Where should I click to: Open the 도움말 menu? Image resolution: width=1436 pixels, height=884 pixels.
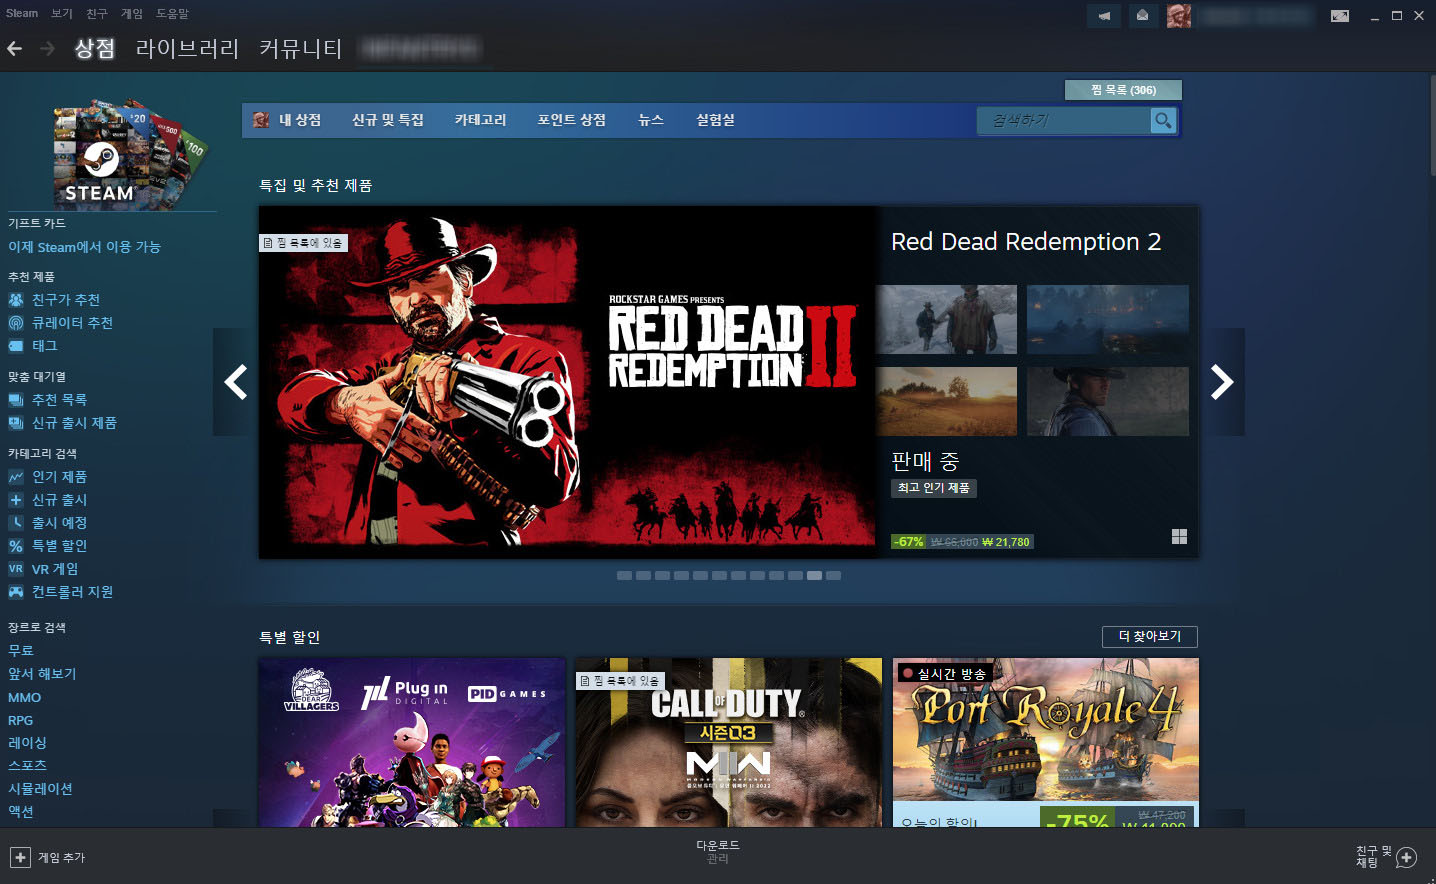pos(172,14)
